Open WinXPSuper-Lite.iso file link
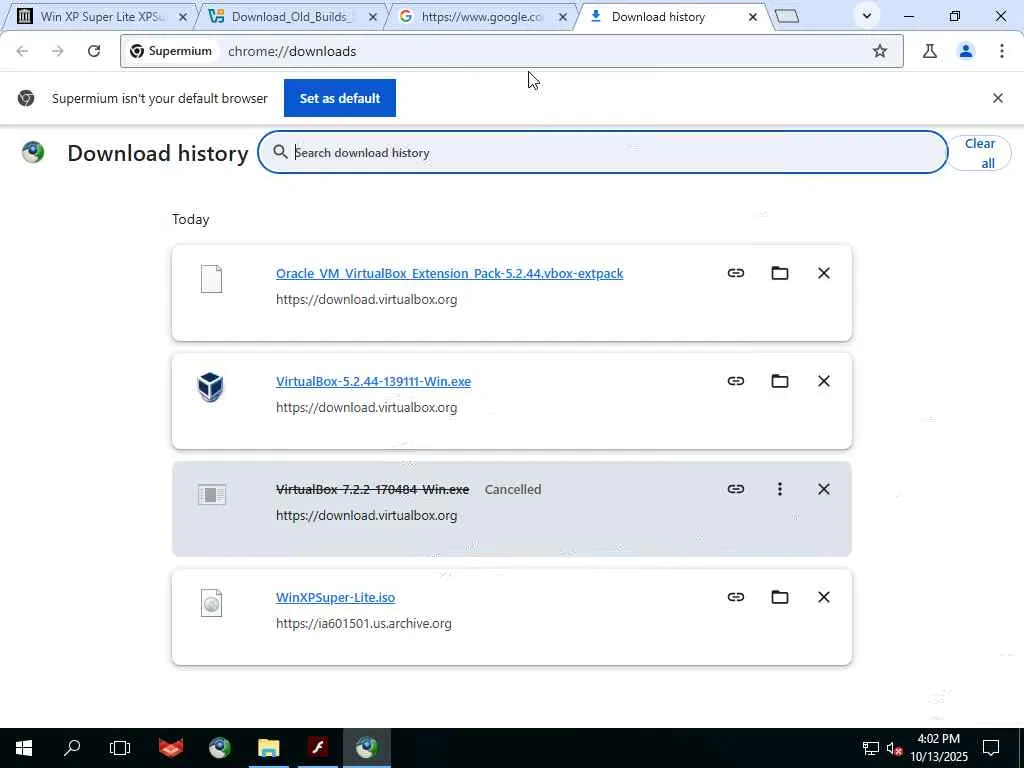 click(x=335, y=598)
